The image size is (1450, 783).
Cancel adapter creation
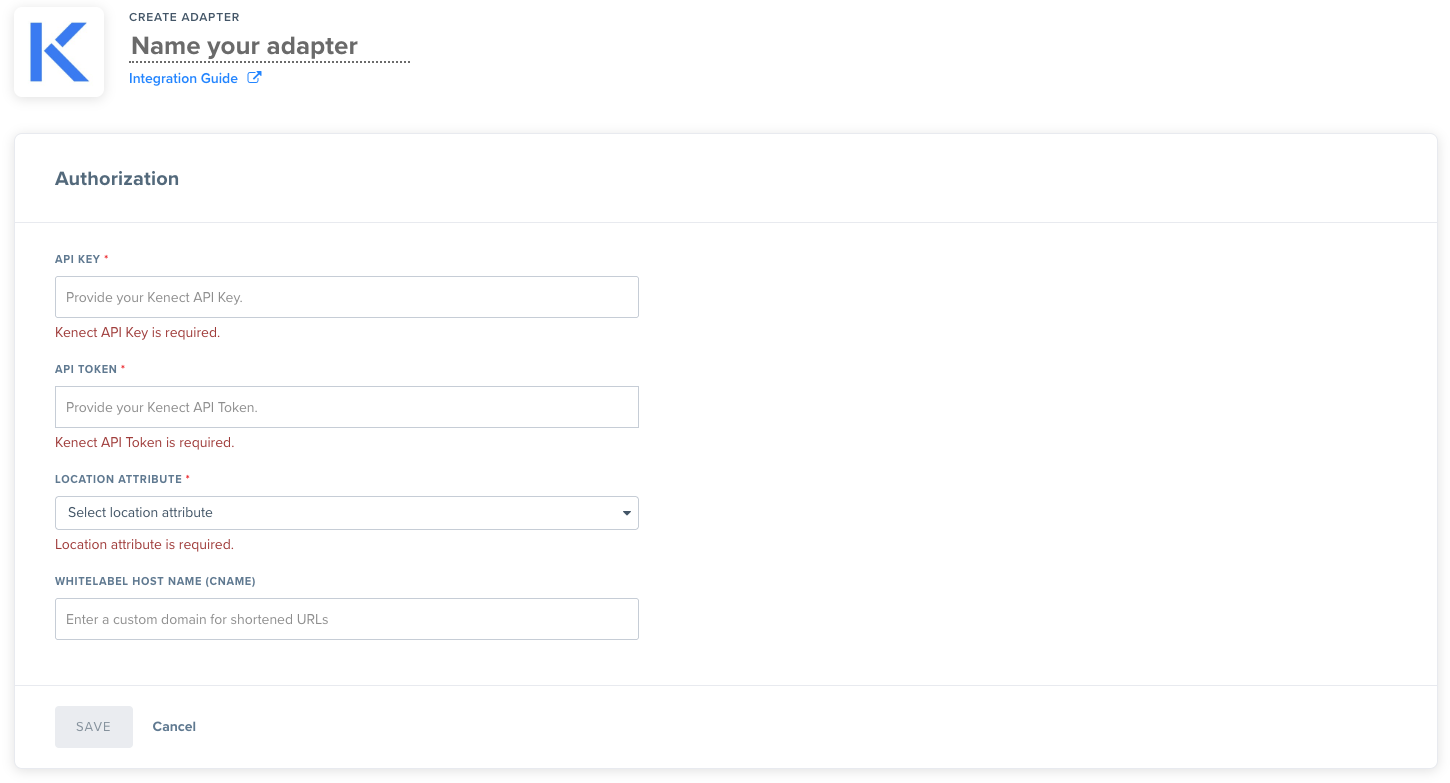point(174,727)
